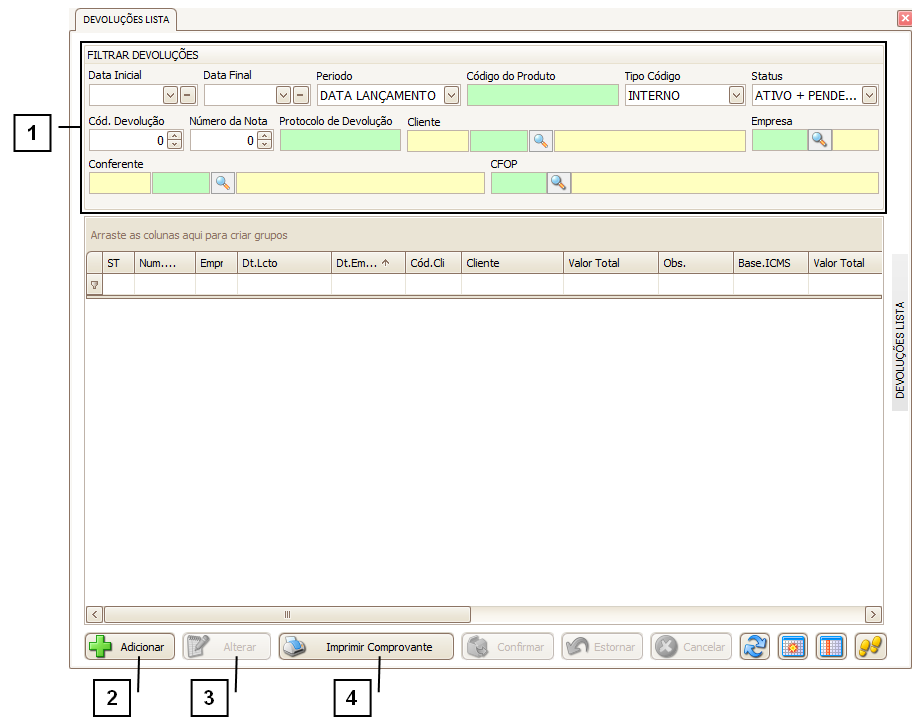Switch to the Devoluções Lista top tab
The width and height of the screenshot is (922, 725).
[x=126, y=19]
